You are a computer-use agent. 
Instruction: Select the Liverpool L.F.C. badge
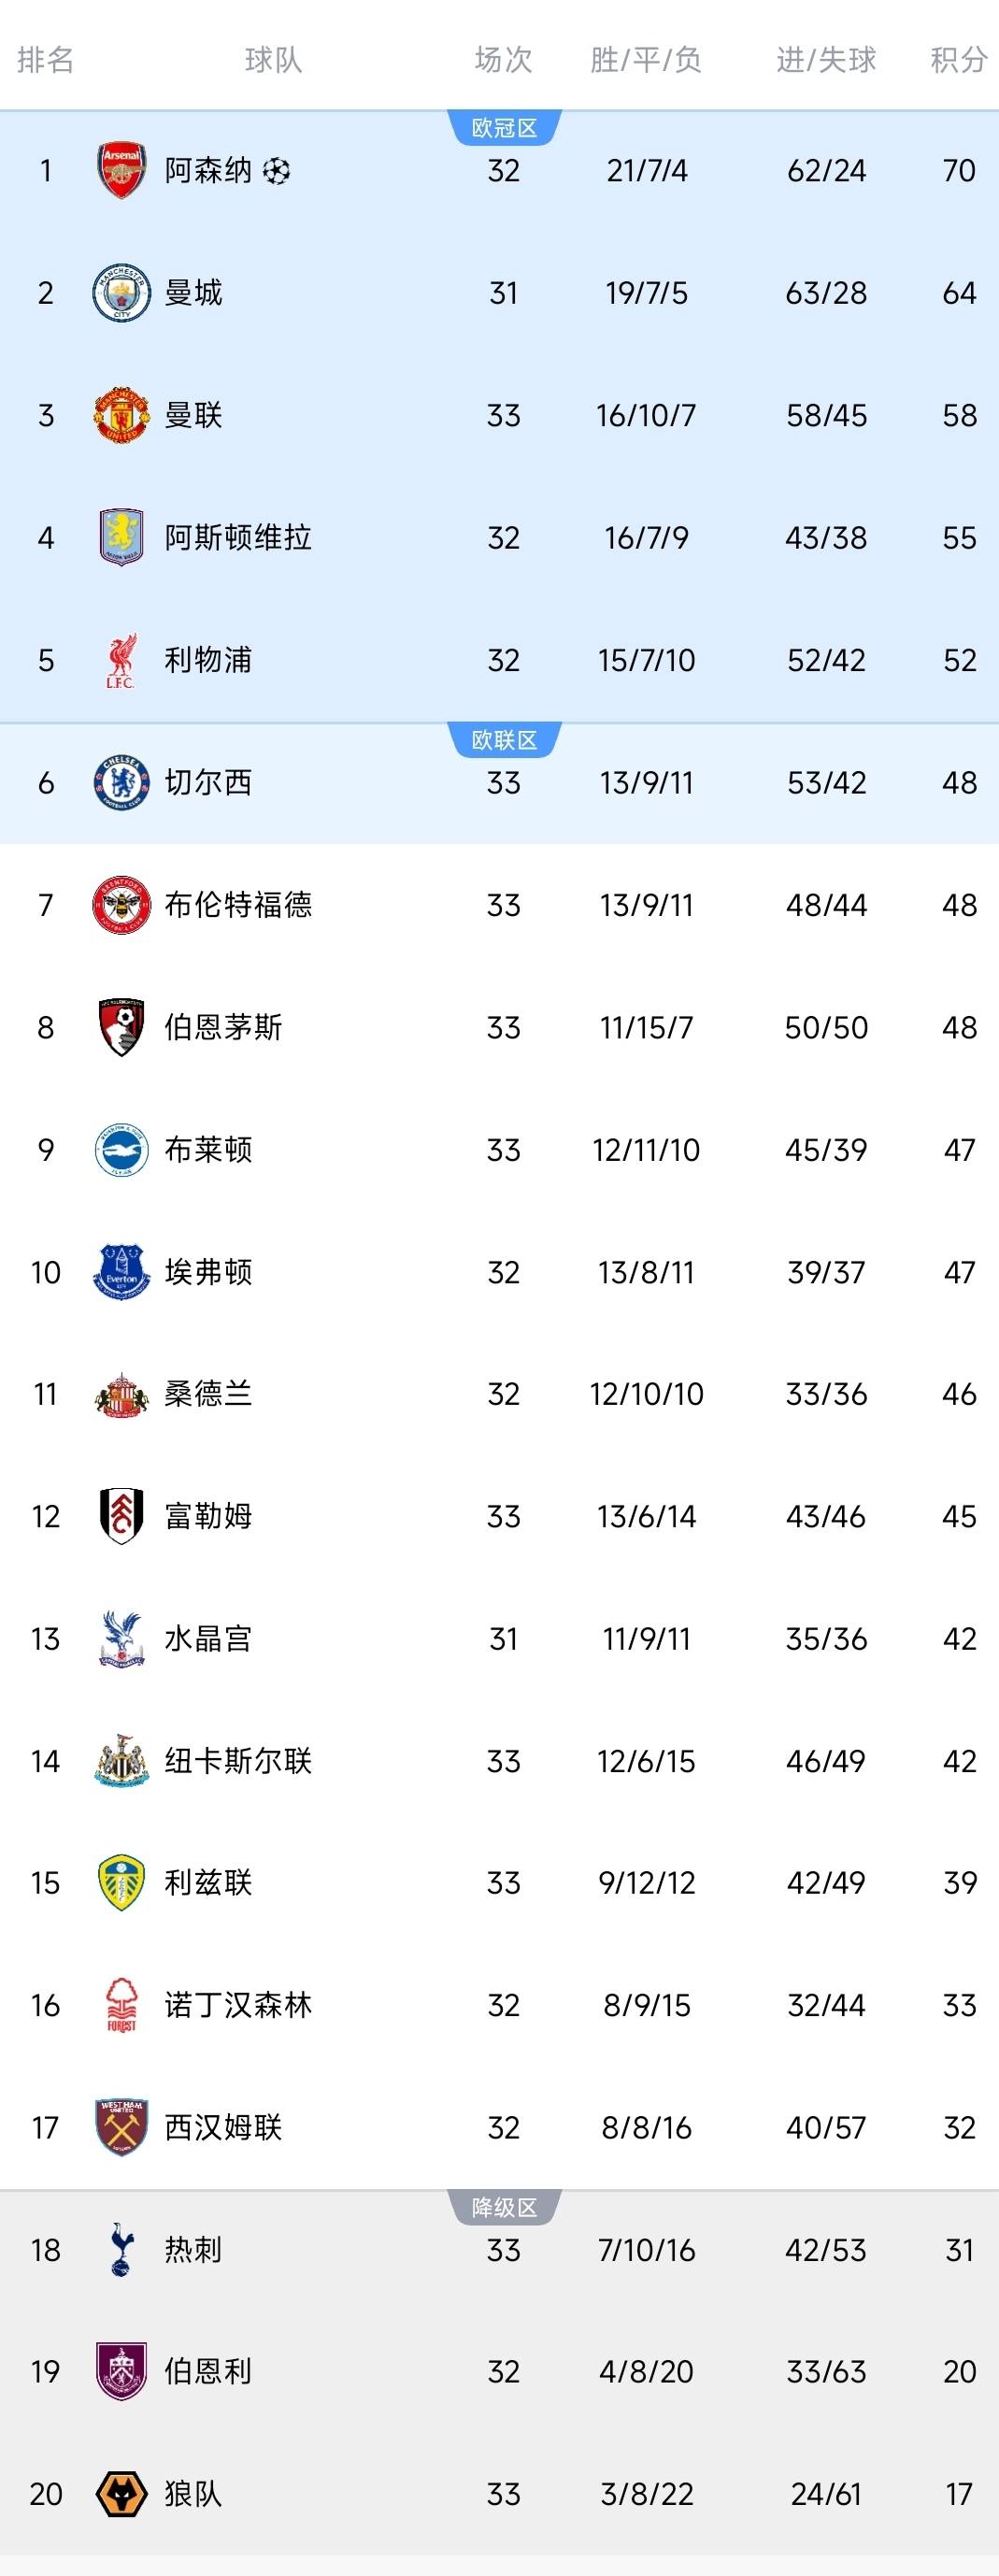[121, 660]
